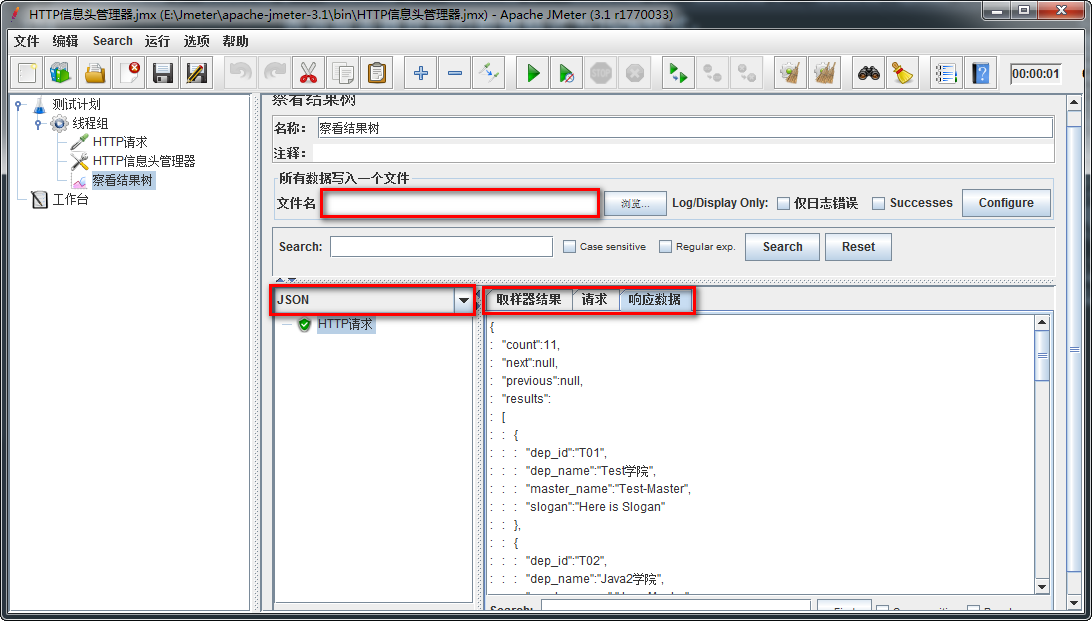The image size is (1092, 621).
Task: Open search with binoculars icon
Action: (x=868, y=72)
